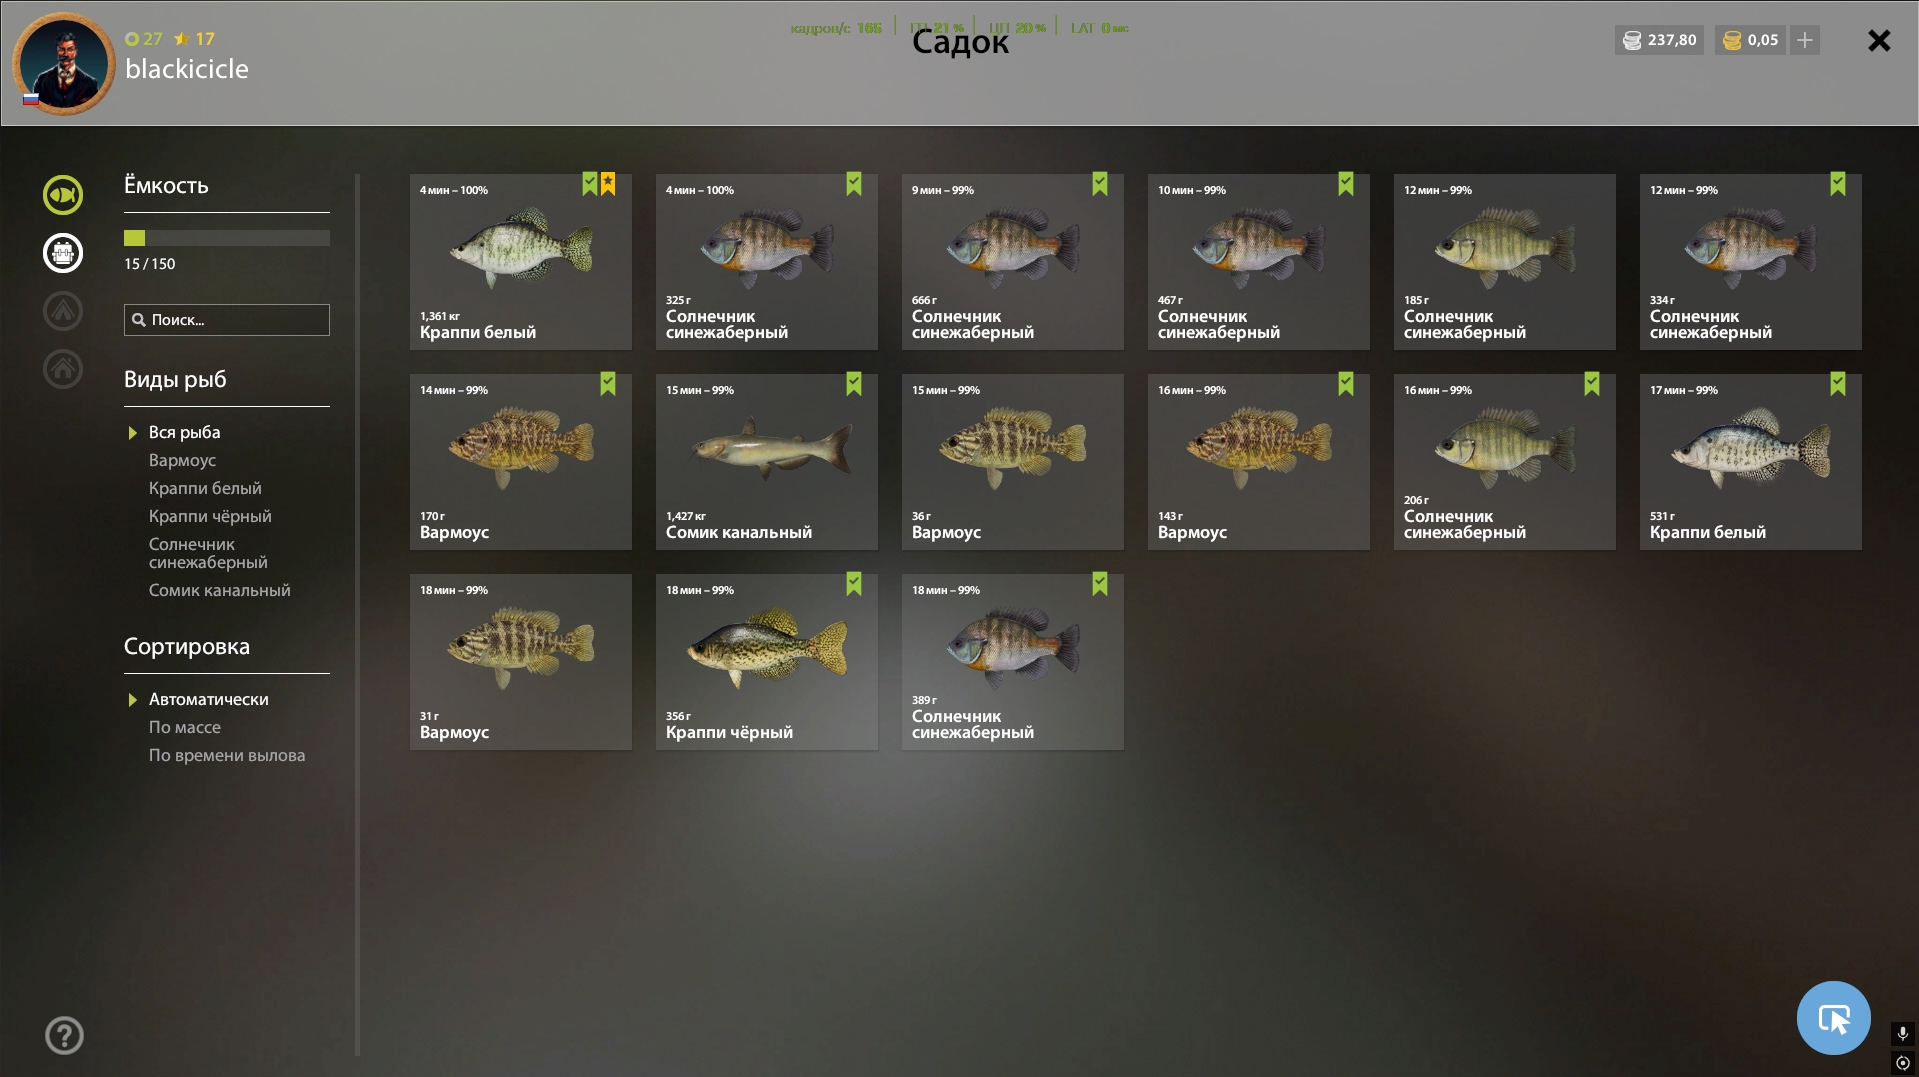1919x1077 pixels.
Task: Sort fish По времени вылова
Action: click(x=227, y=755)
